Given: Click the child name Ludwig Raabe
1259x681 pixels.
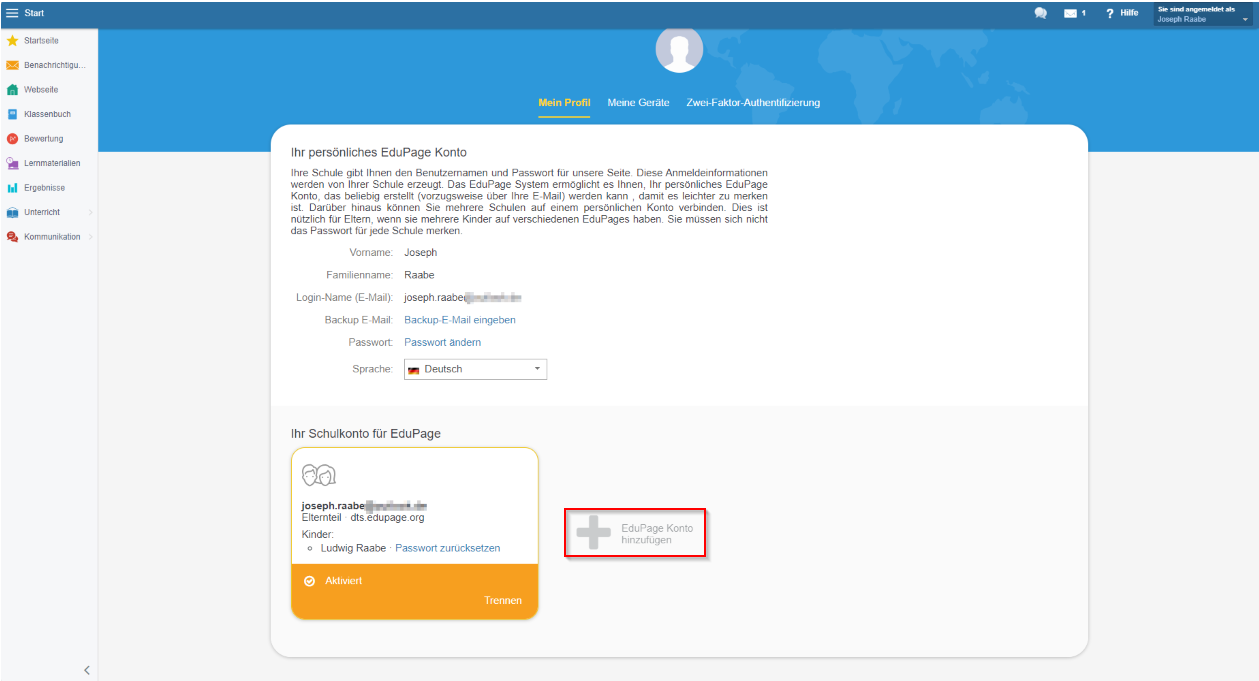Looking at the screenshot, I should (x=353, y=548).
